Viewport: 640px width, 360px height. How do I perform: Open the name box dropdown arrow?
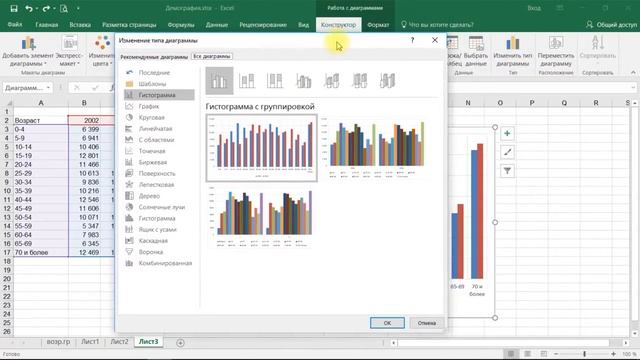[x=48, y=88]
